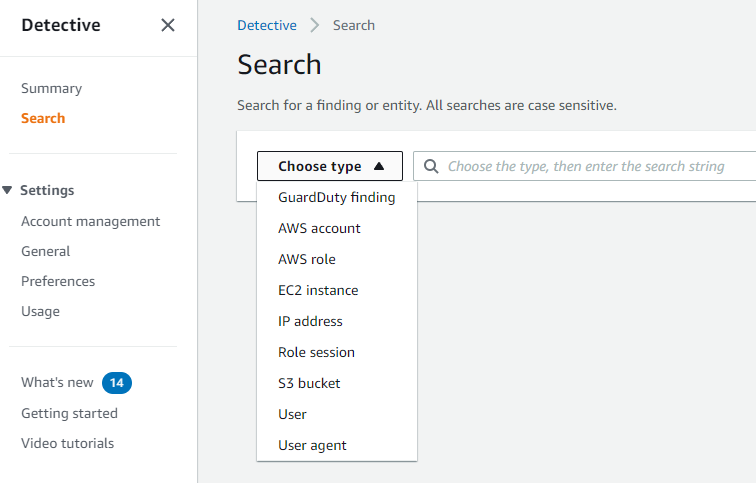The height and width of the screenshot is (483, 756).
Task: Close the Detective navigation panel
Action: 167,25
